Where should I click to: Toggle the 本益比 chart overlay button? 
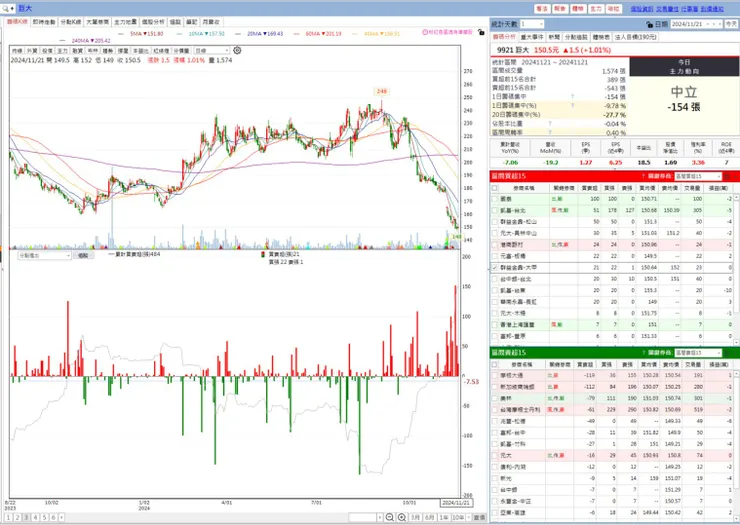pos(140,51)
